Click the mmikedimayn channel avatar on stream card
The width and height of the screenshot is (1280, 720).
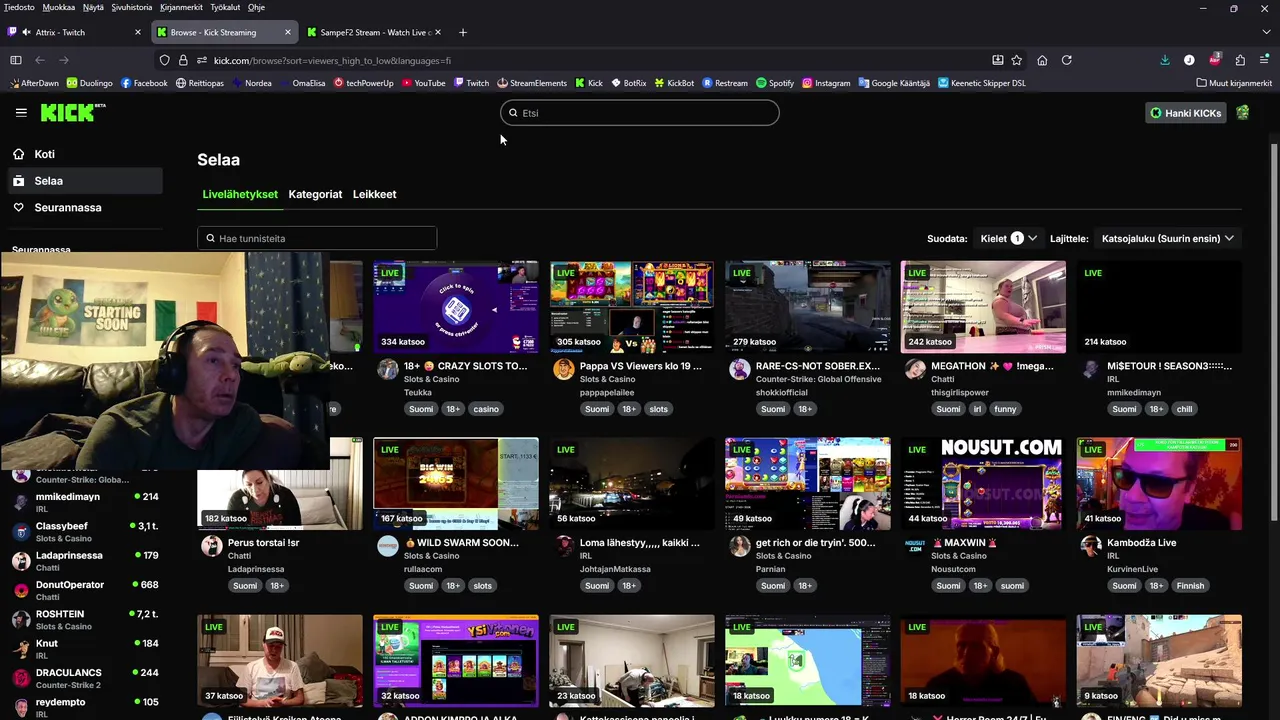coord(1092,369)
